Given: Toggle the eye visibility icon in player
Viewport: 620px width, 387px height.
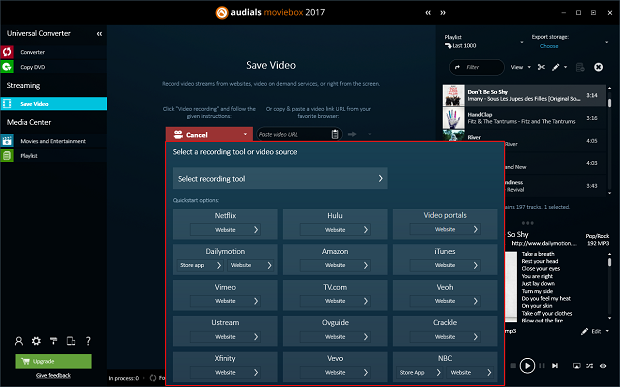Looking at the screenshot, I should click(603, 366).
